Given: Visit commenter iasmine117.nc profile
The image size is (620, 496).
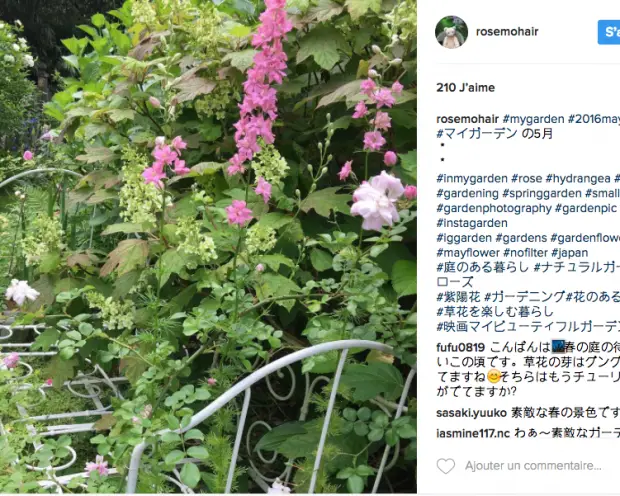Looking at the screenshot, I should pyautogui.click(x=473, y=433).
